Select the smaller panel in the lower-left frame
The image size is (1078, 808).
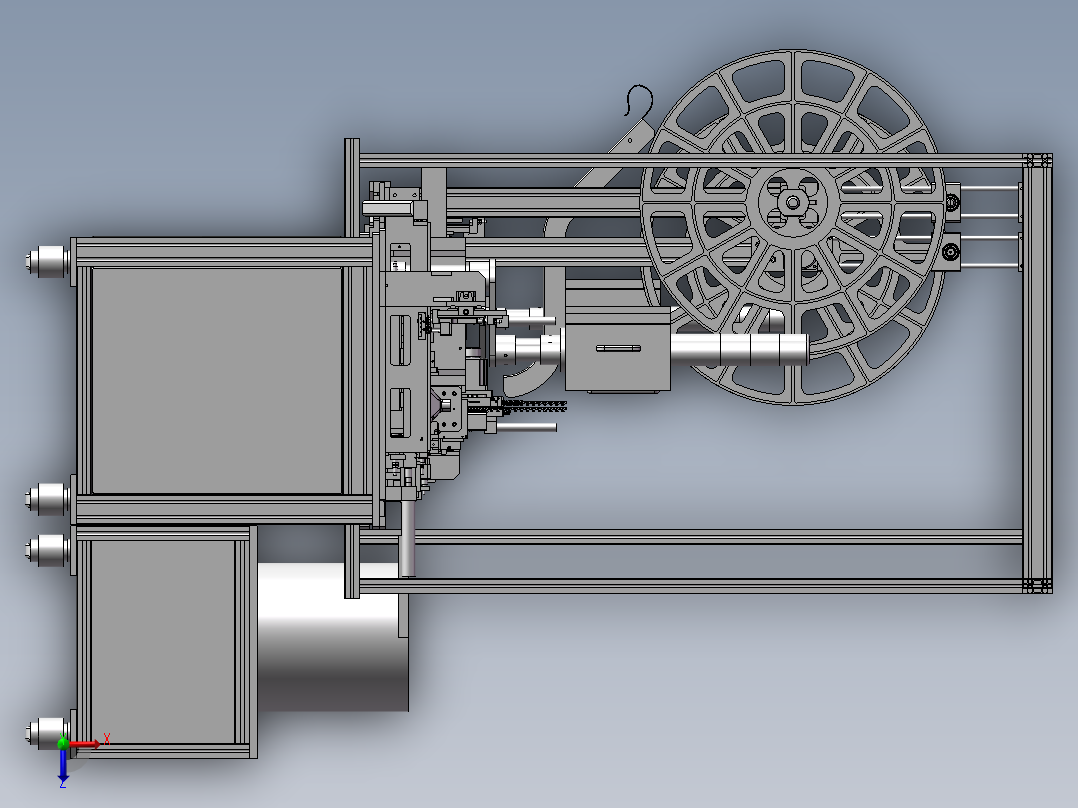tap(163, 642)
